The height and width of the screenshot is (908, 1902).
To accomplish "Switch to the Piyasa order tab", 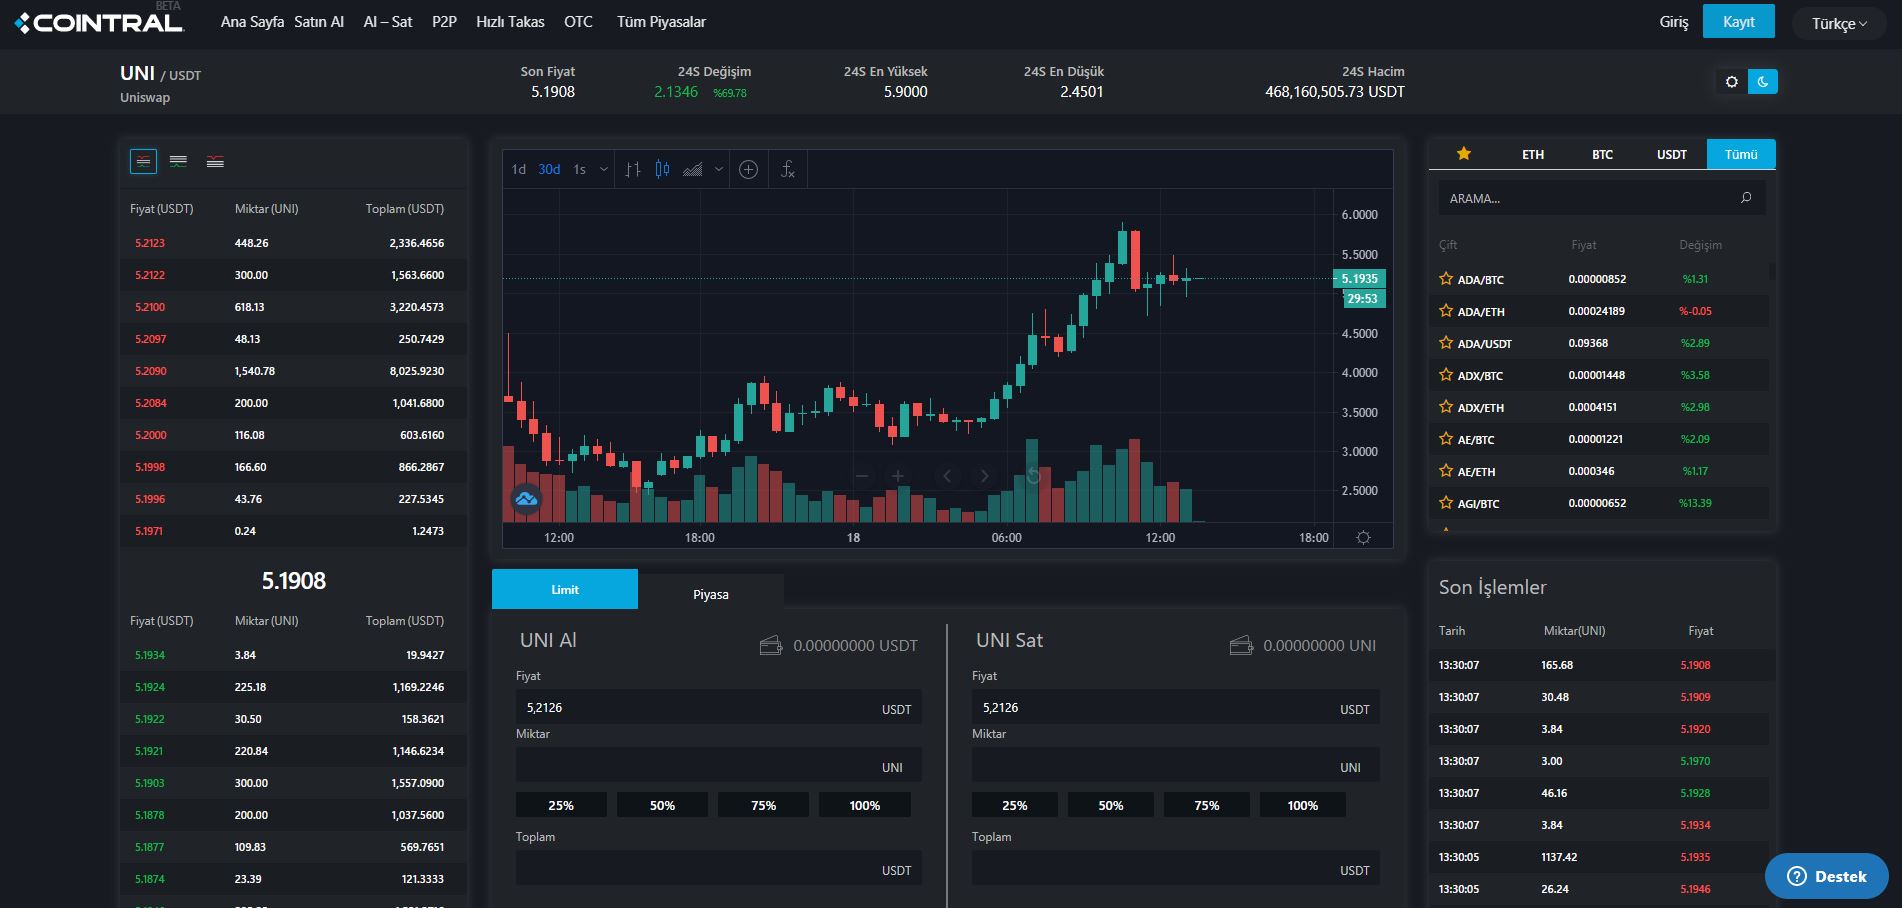I will coord(711,594).
